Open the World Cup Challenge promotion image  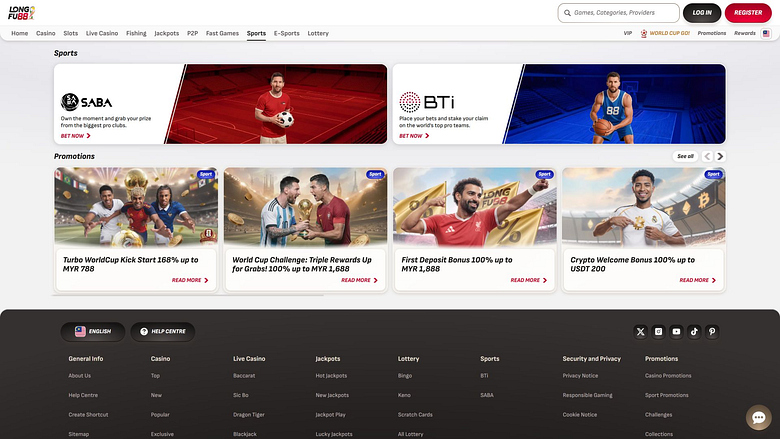click(305, 207)
